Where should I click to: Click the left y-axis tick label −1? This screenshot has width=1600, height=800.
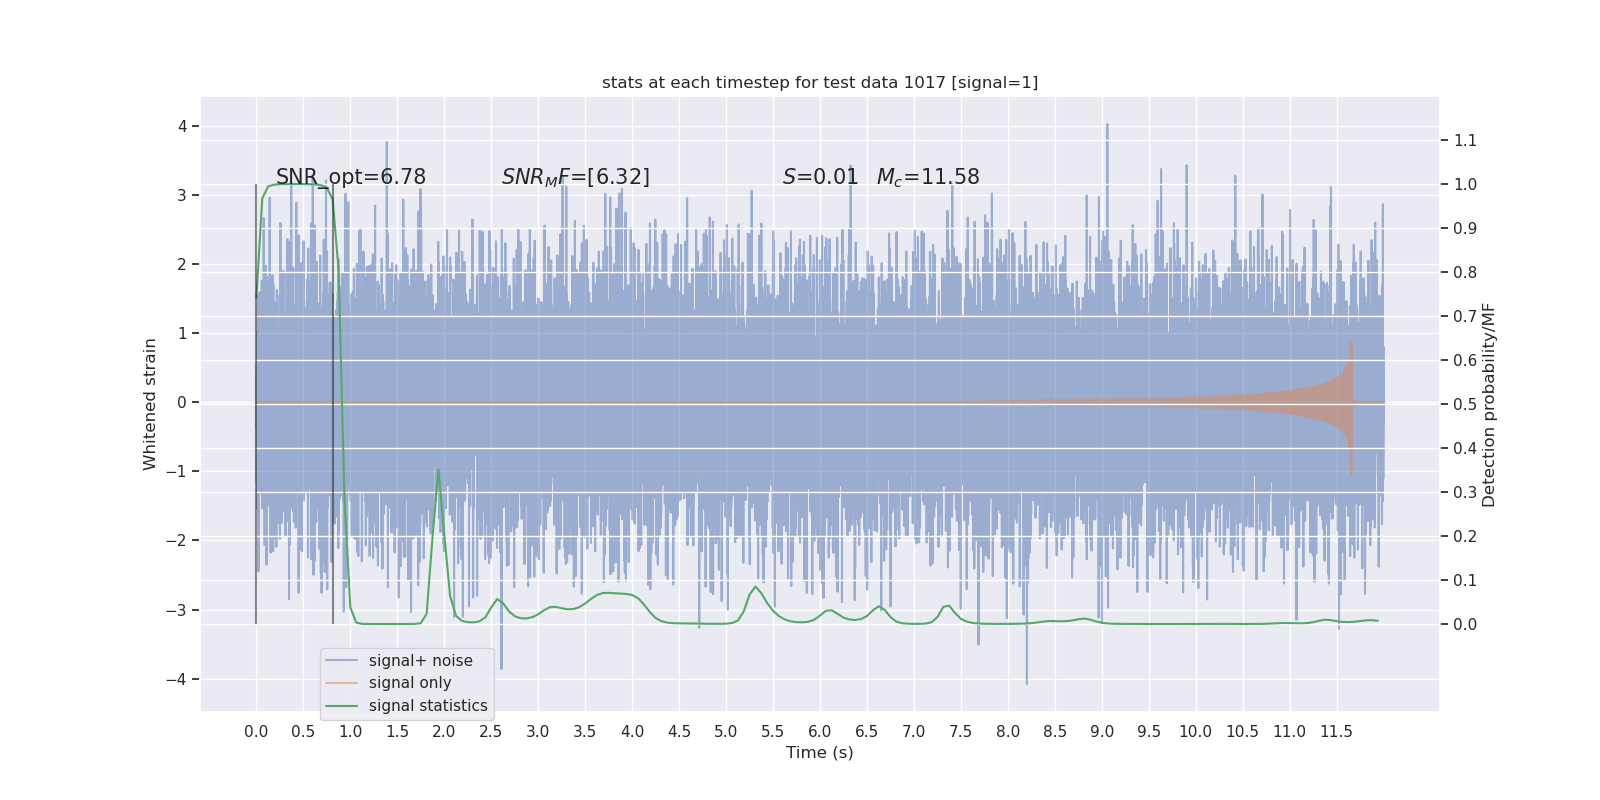click(176, 471)
